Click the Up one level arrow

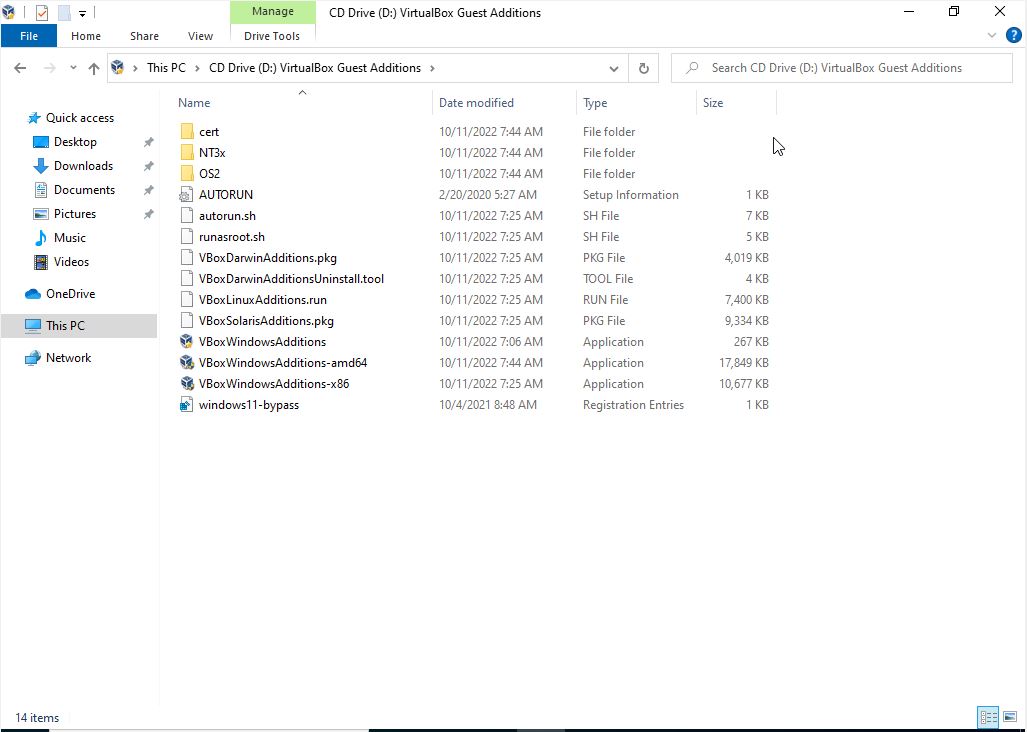point(94,68)
